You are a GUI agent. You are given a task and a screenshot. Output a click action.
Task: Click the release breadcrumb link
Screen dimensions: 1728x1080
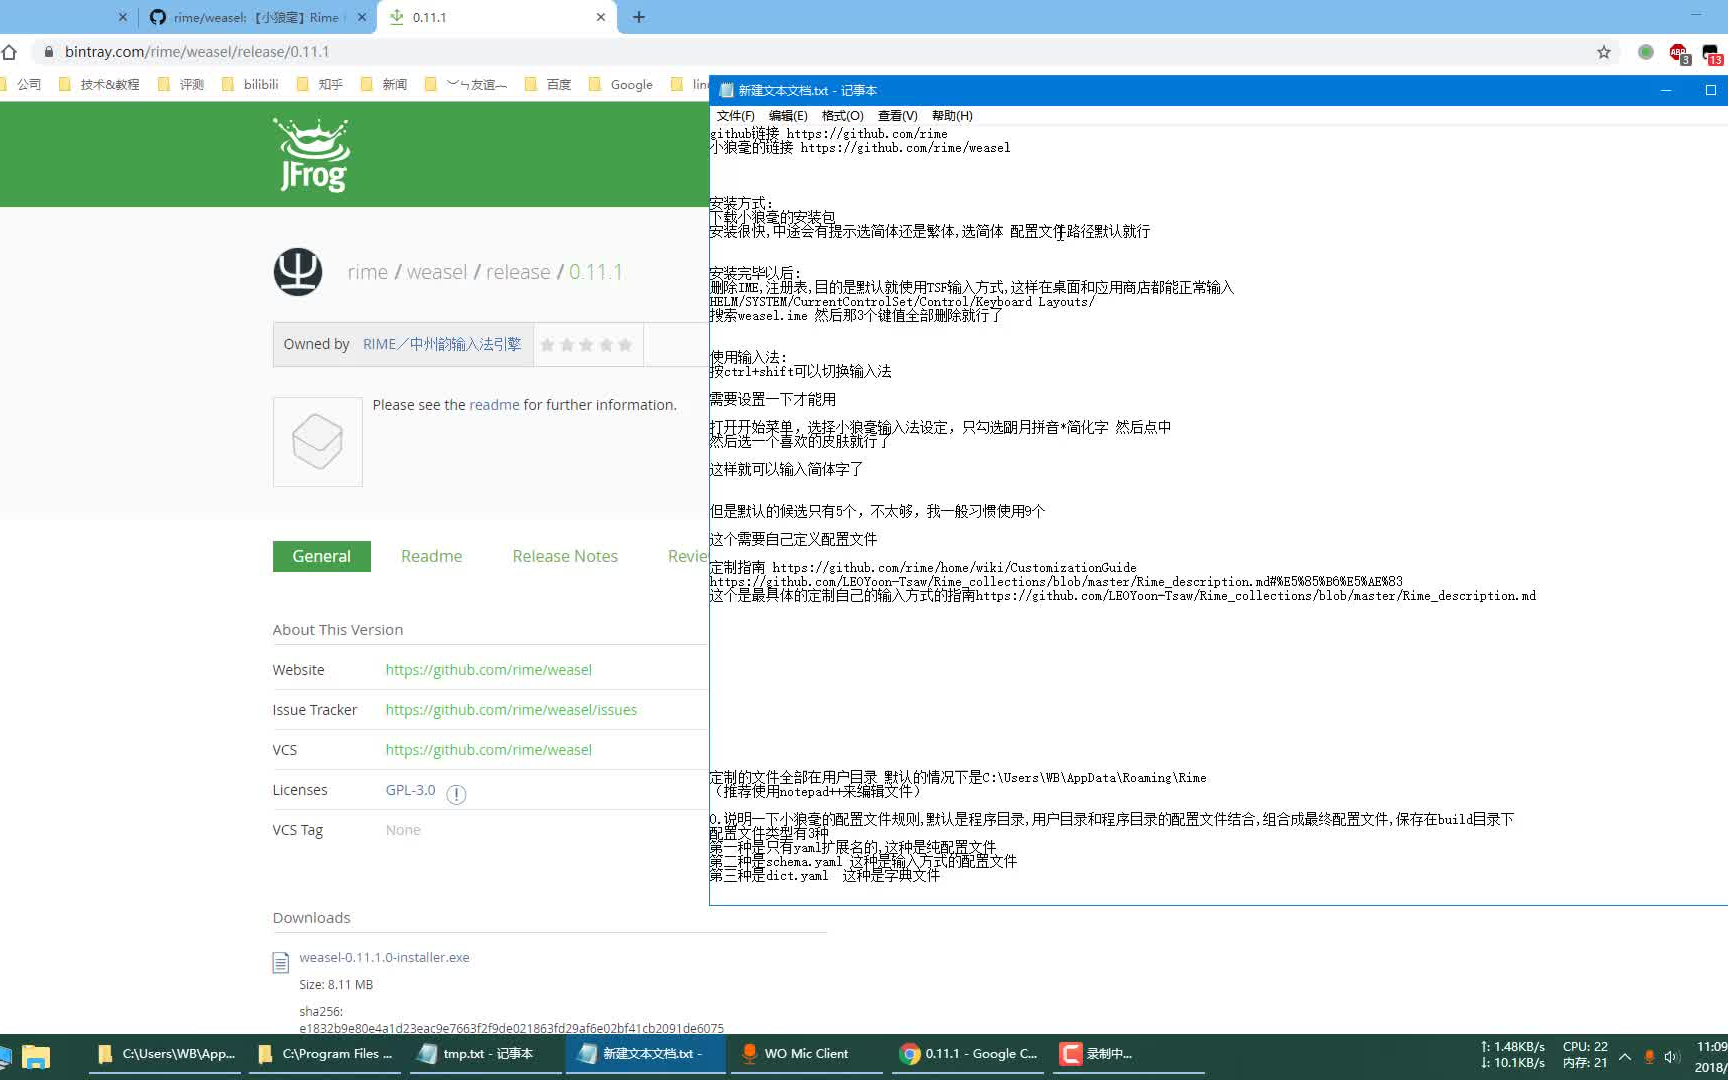pyautogui.click(x=518, y=272)
